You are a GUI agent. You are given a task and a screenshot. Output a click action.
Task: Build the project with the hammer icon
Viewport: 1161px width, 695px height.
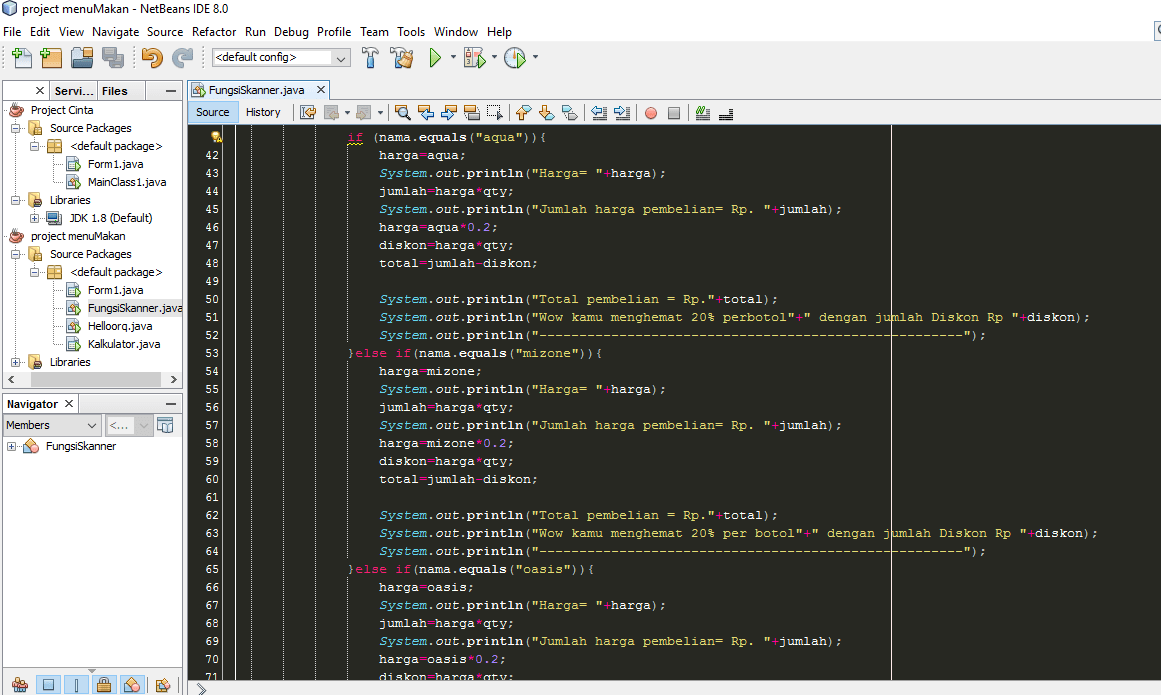pyautogui.click(x=370, y=58)
